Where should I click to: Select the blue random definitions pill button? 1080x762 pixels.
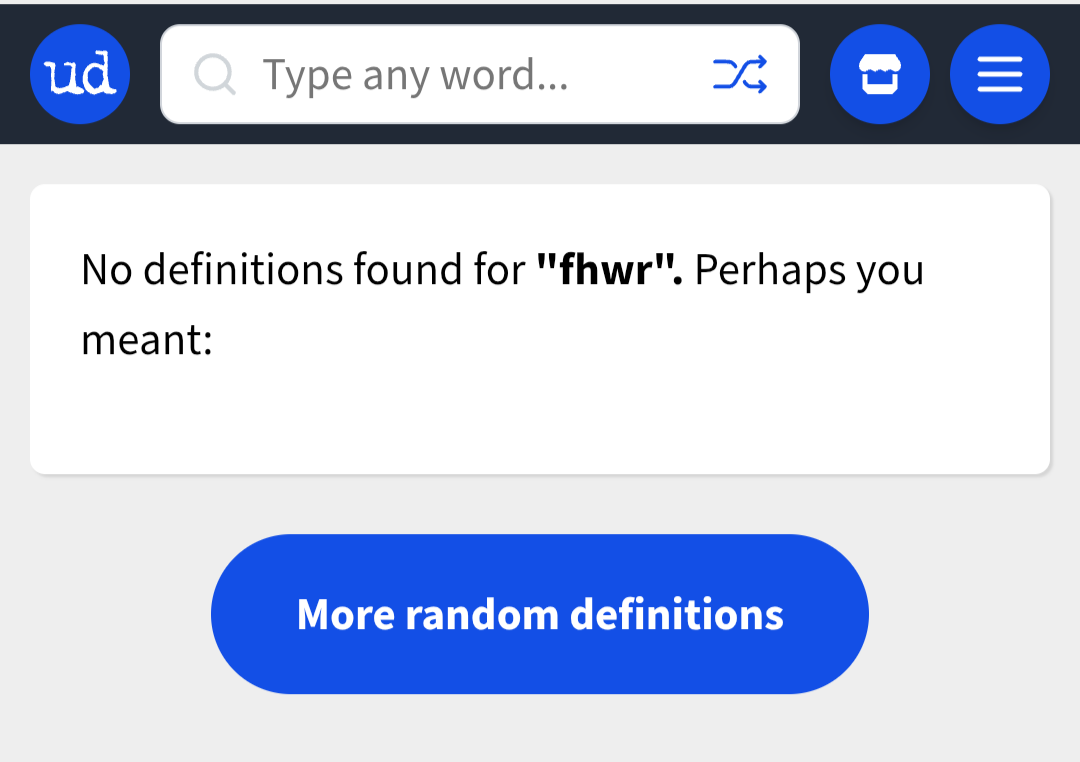click(x=540, y=614)
